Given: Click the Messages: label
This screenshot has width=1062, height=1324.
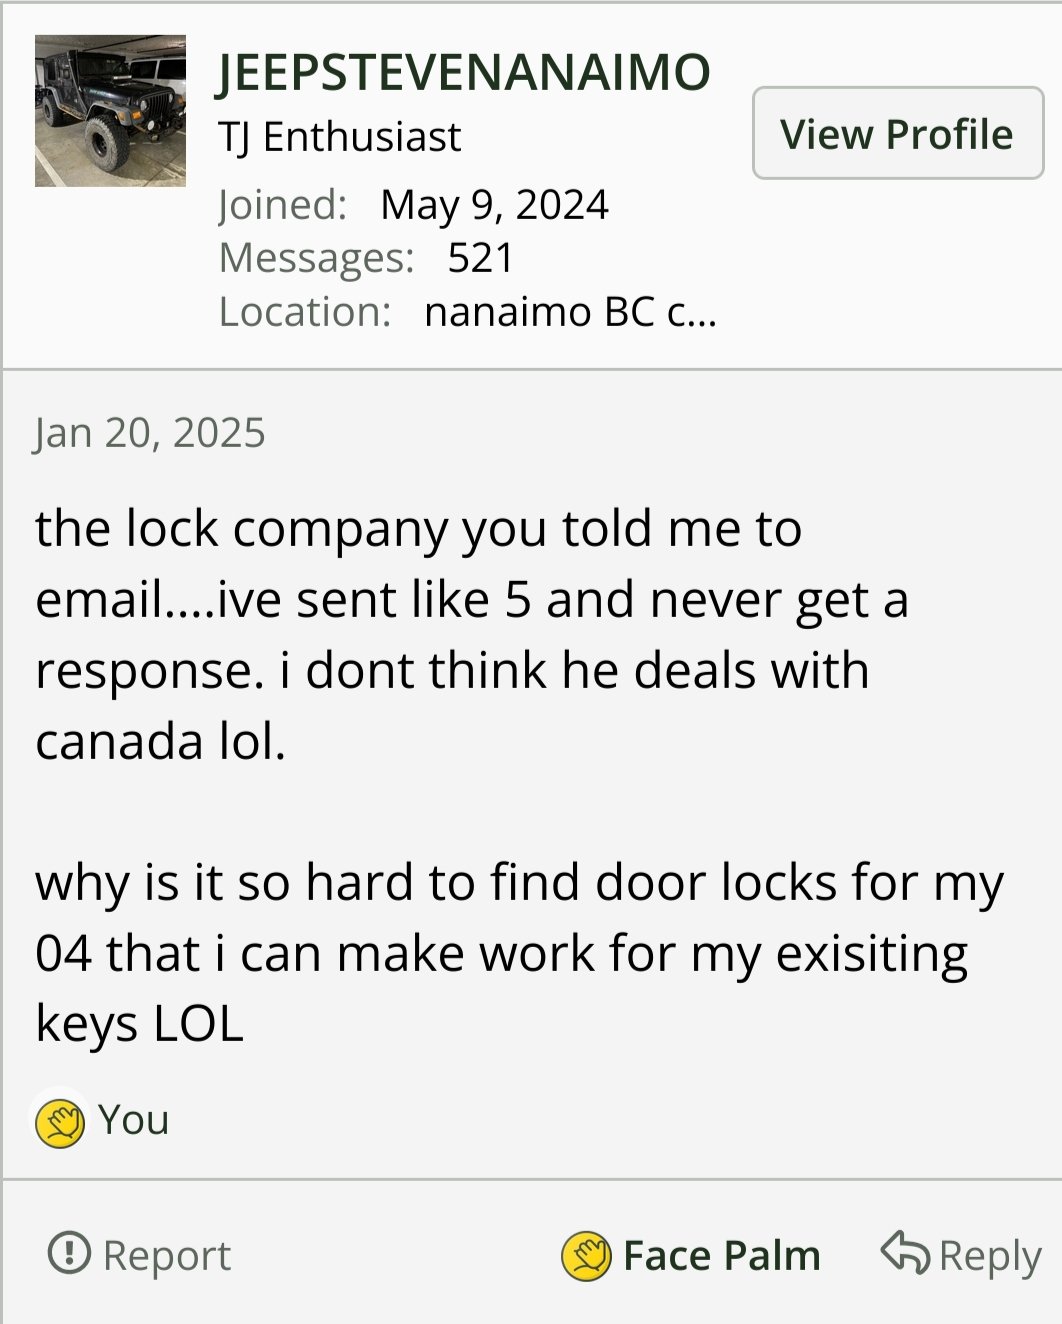Looking at the screenshot, I should pyautogui.click(x=316, y=258).
